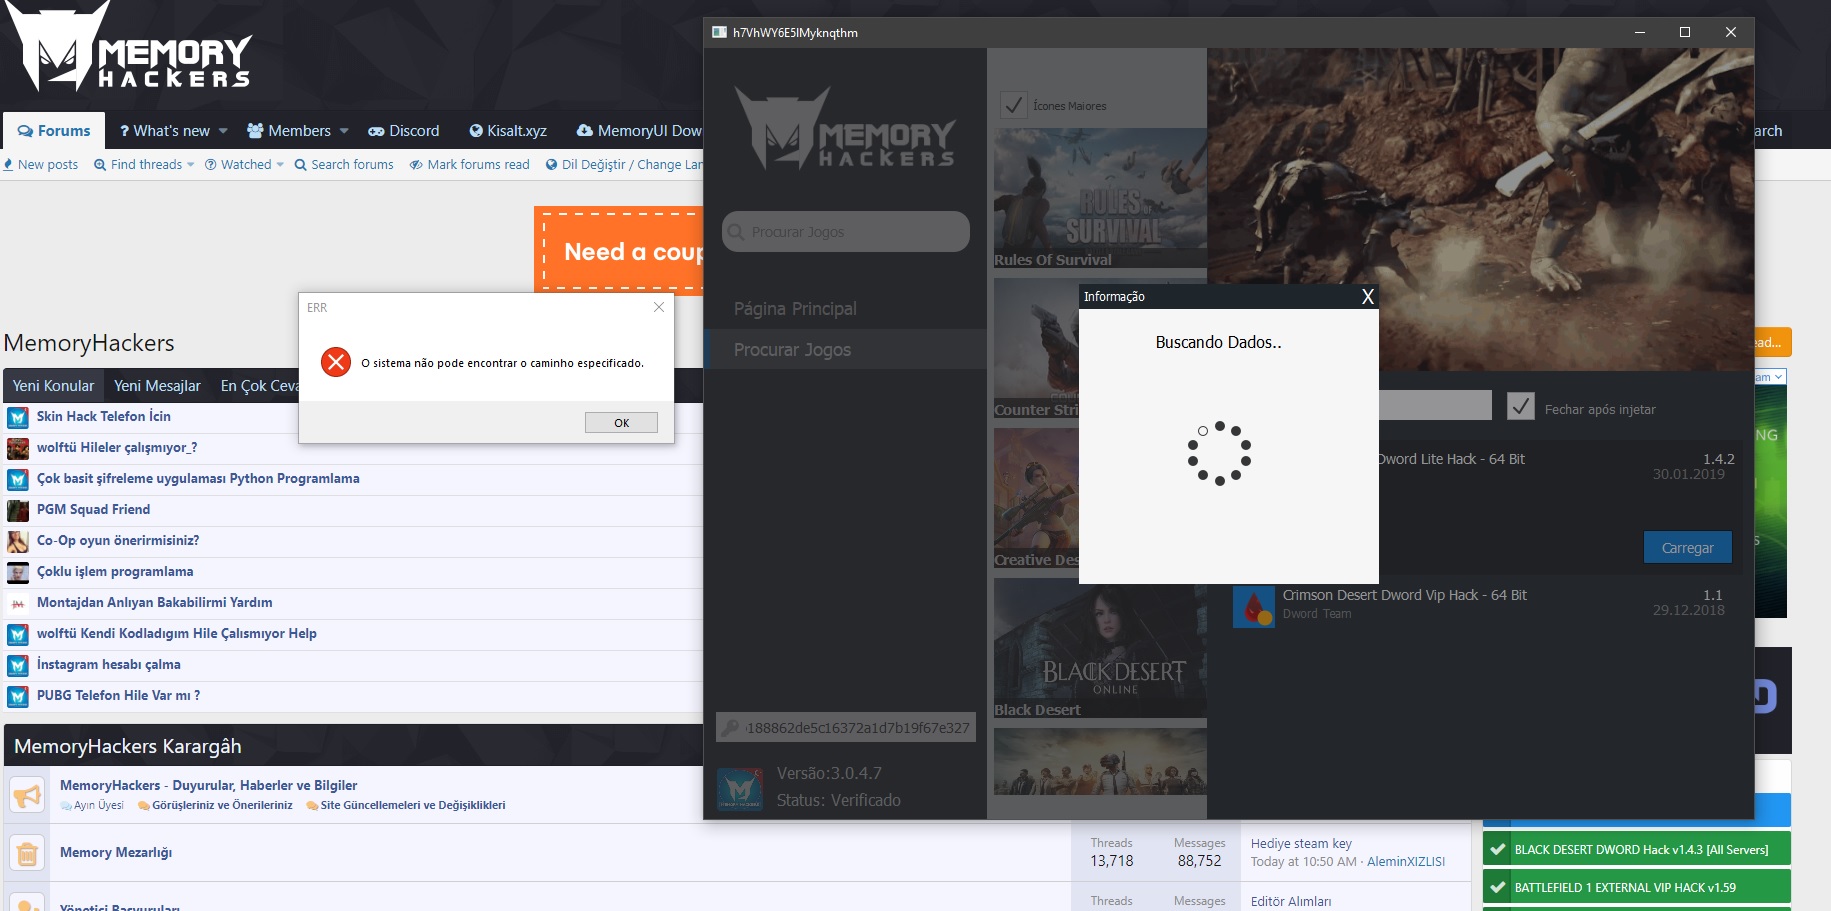Viewport: 1831px width, 911px height.
Task: Open the Discord link in navigation
Action: click(404, 131)
